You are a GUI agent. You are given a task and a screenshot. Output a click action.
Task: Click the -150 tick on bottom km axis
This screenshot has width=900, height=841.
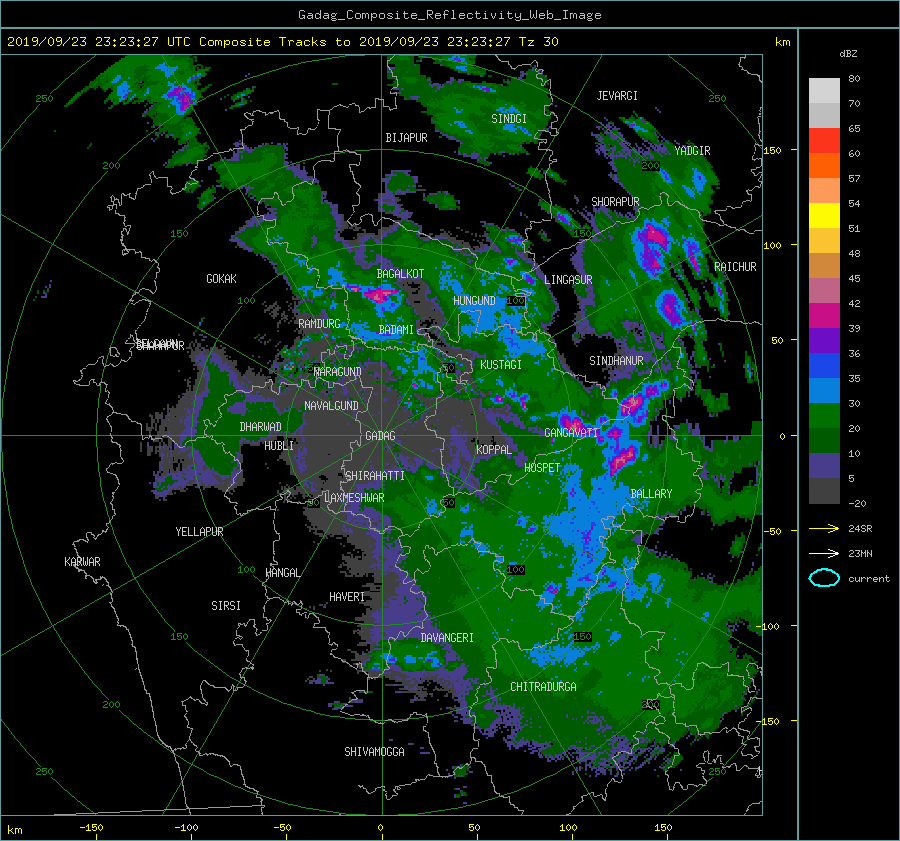(x=91, y=828)
